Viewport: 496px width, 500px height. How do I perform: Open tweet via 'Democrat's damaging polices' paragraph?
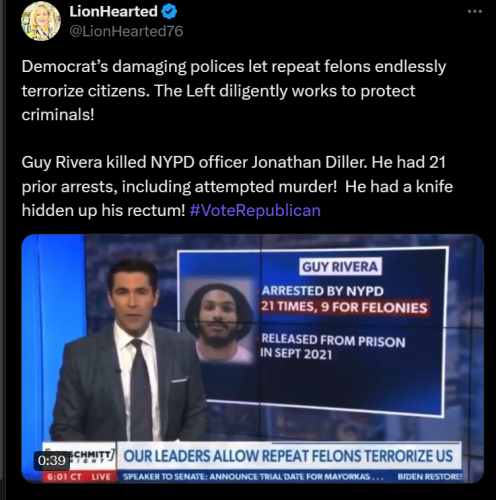[234, 90]
